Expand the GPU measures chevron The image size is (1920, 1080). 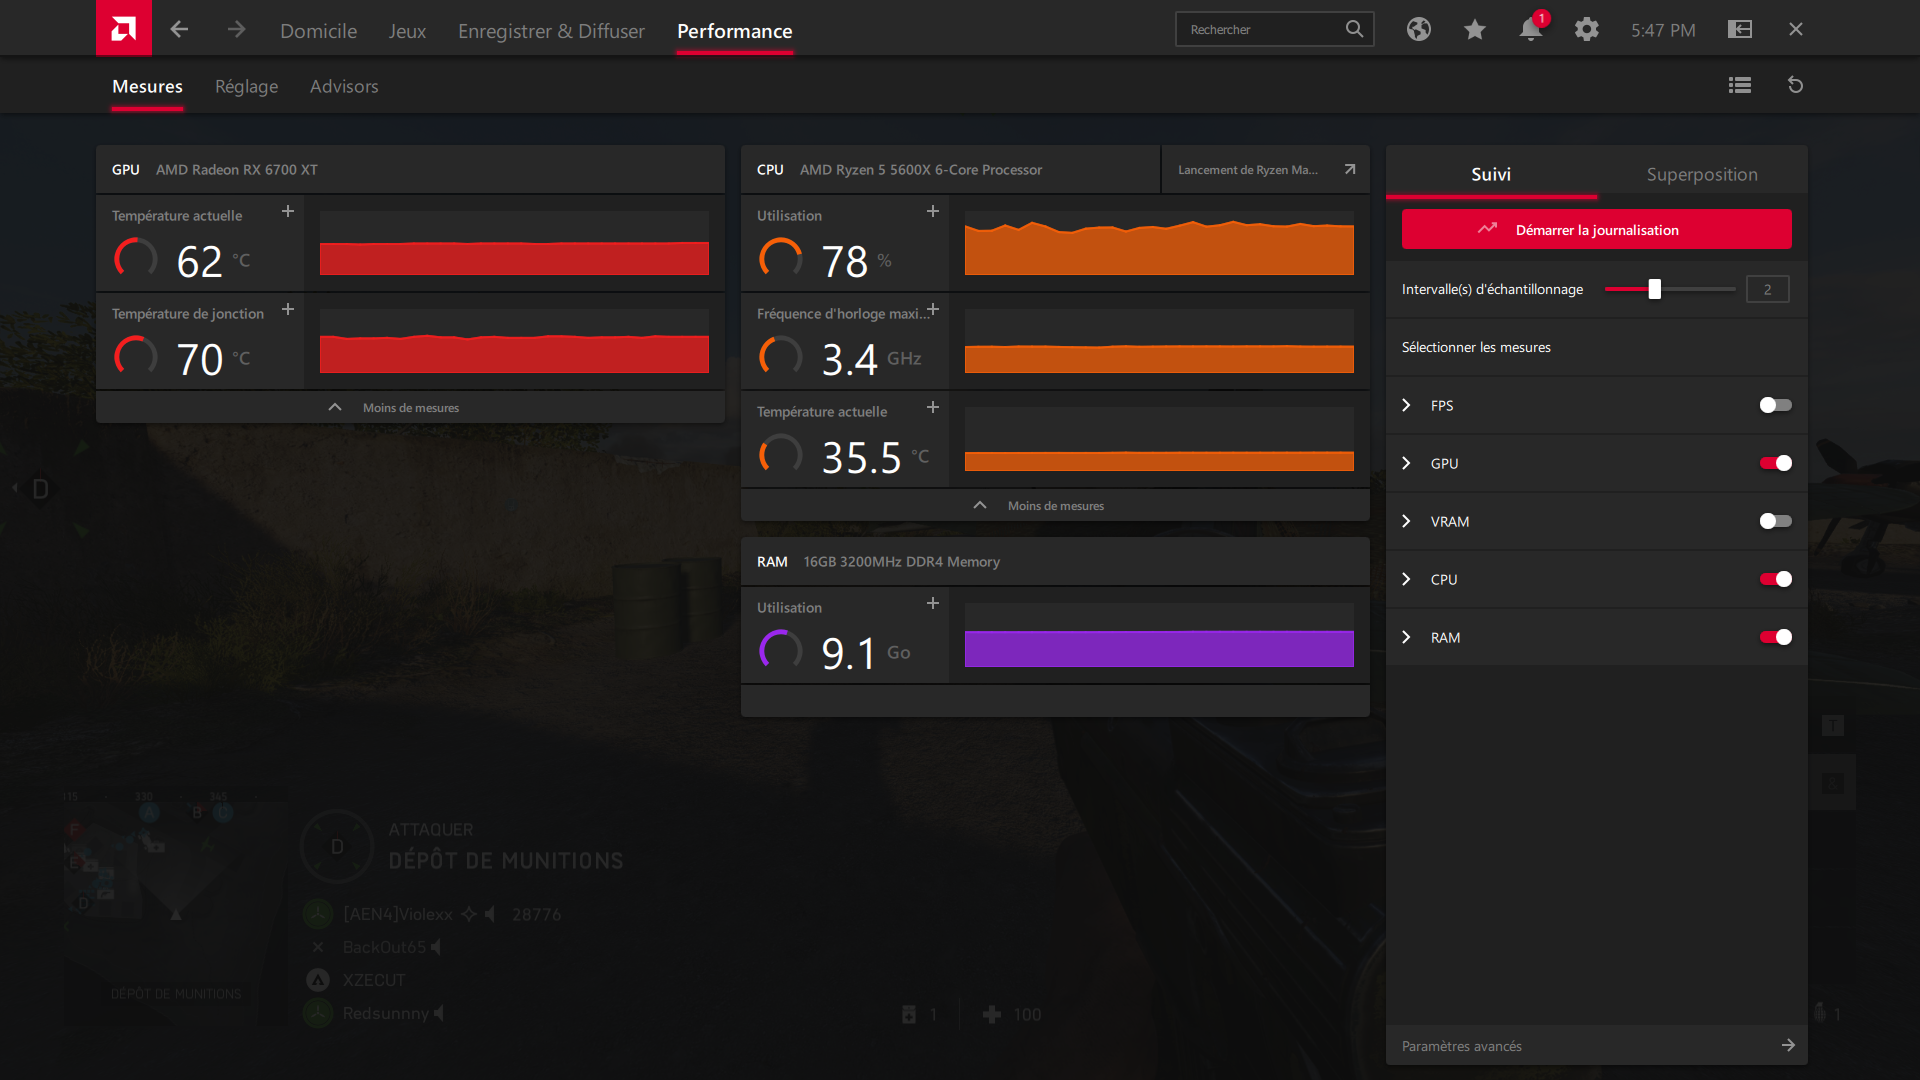(x=1406, y=463)
